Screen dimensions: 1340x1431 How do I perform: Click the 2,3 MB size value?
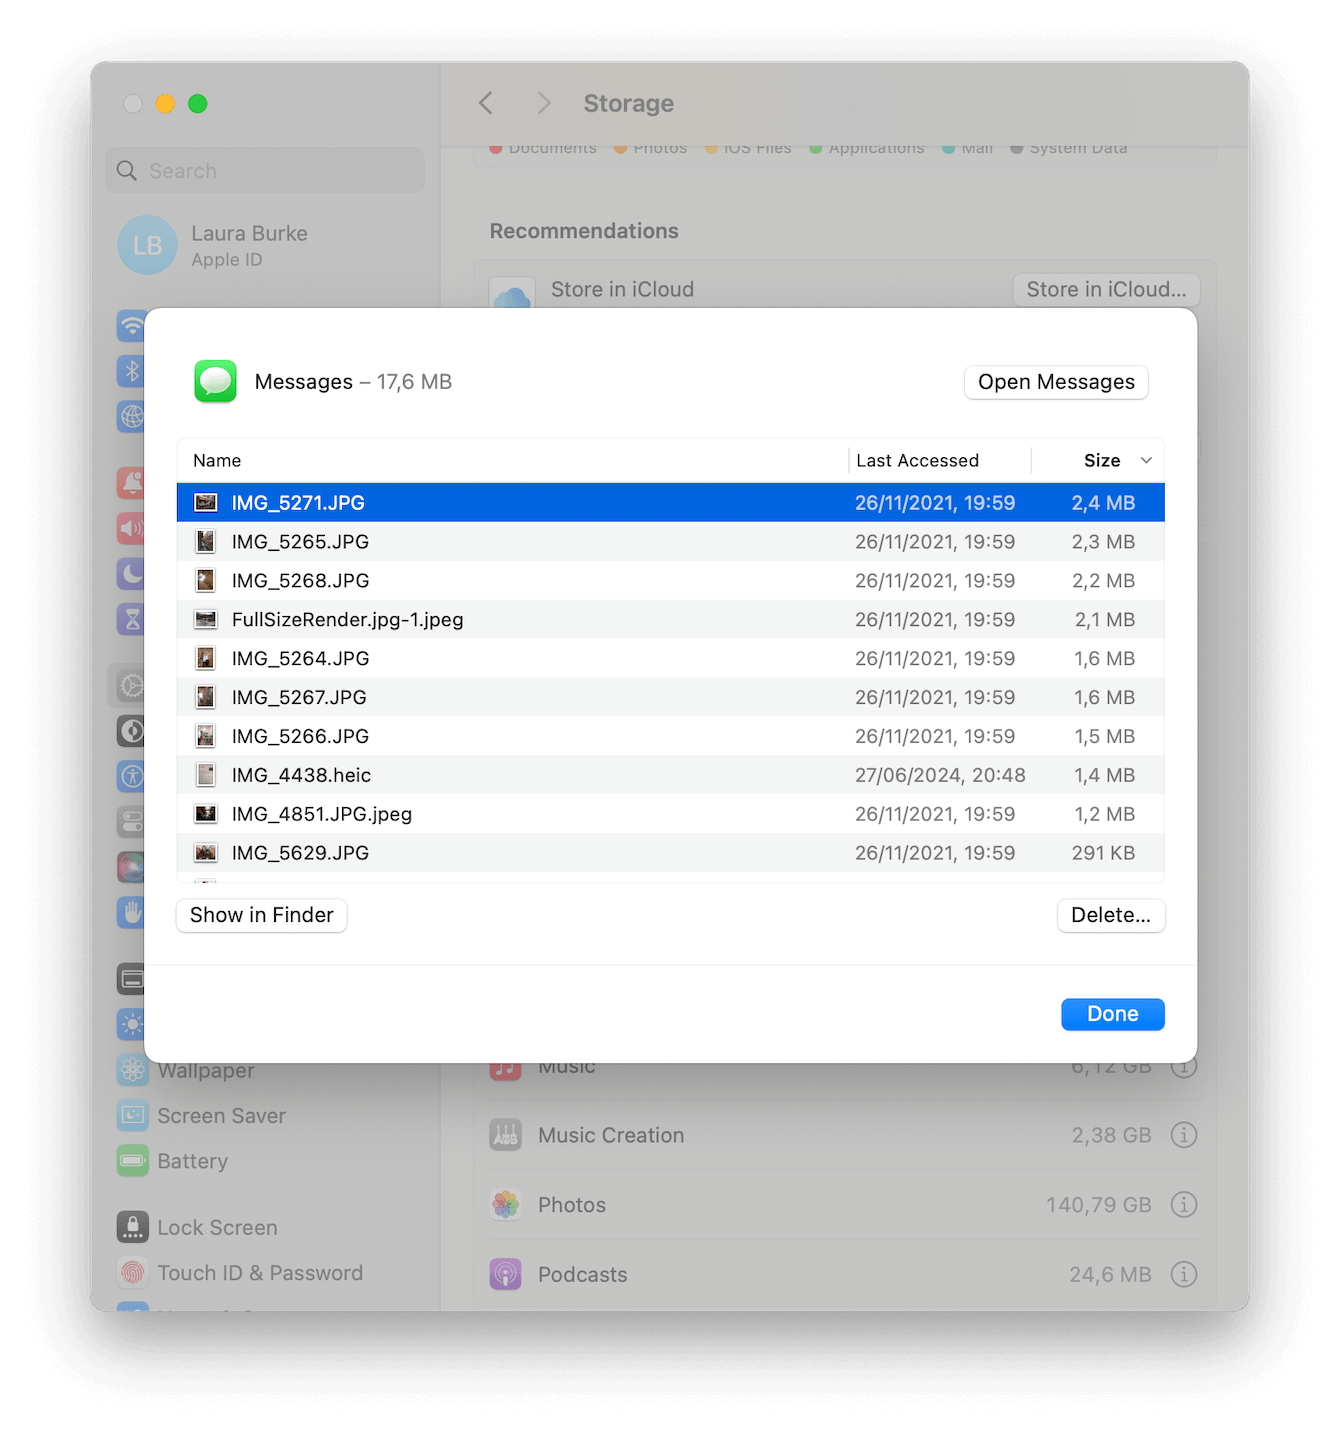click(1103, 541)
